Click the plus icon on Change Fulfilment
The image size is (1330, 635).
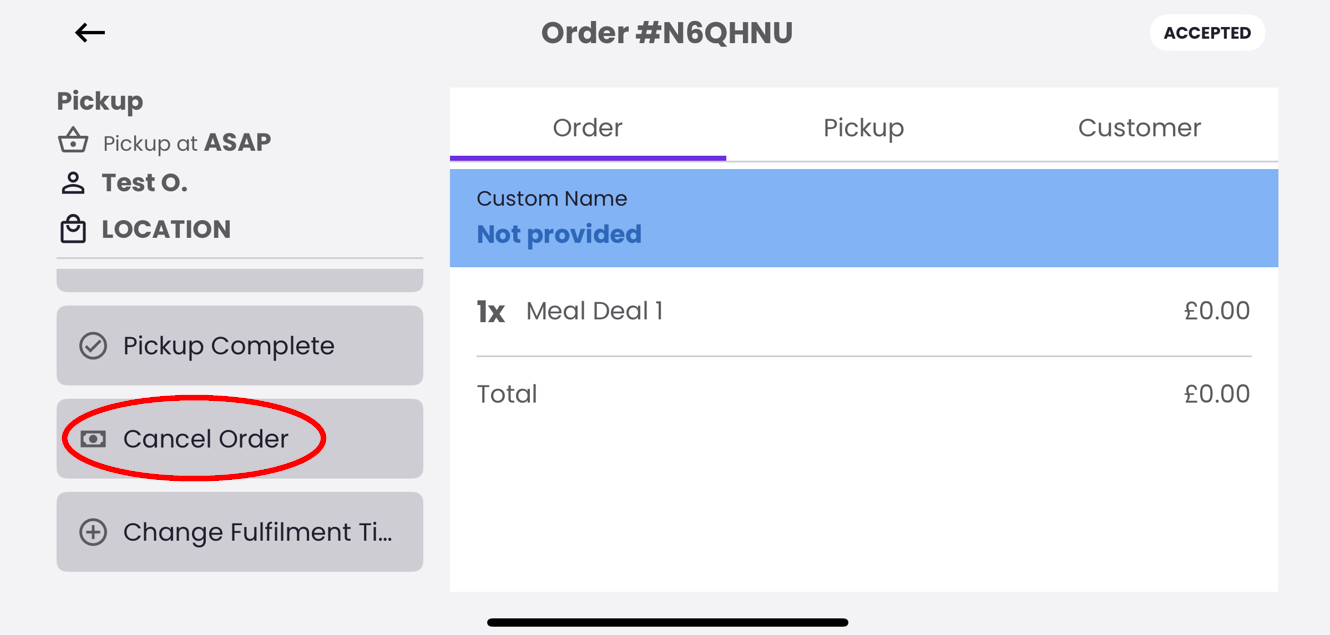pyautogui.click(x=93, y=532)
